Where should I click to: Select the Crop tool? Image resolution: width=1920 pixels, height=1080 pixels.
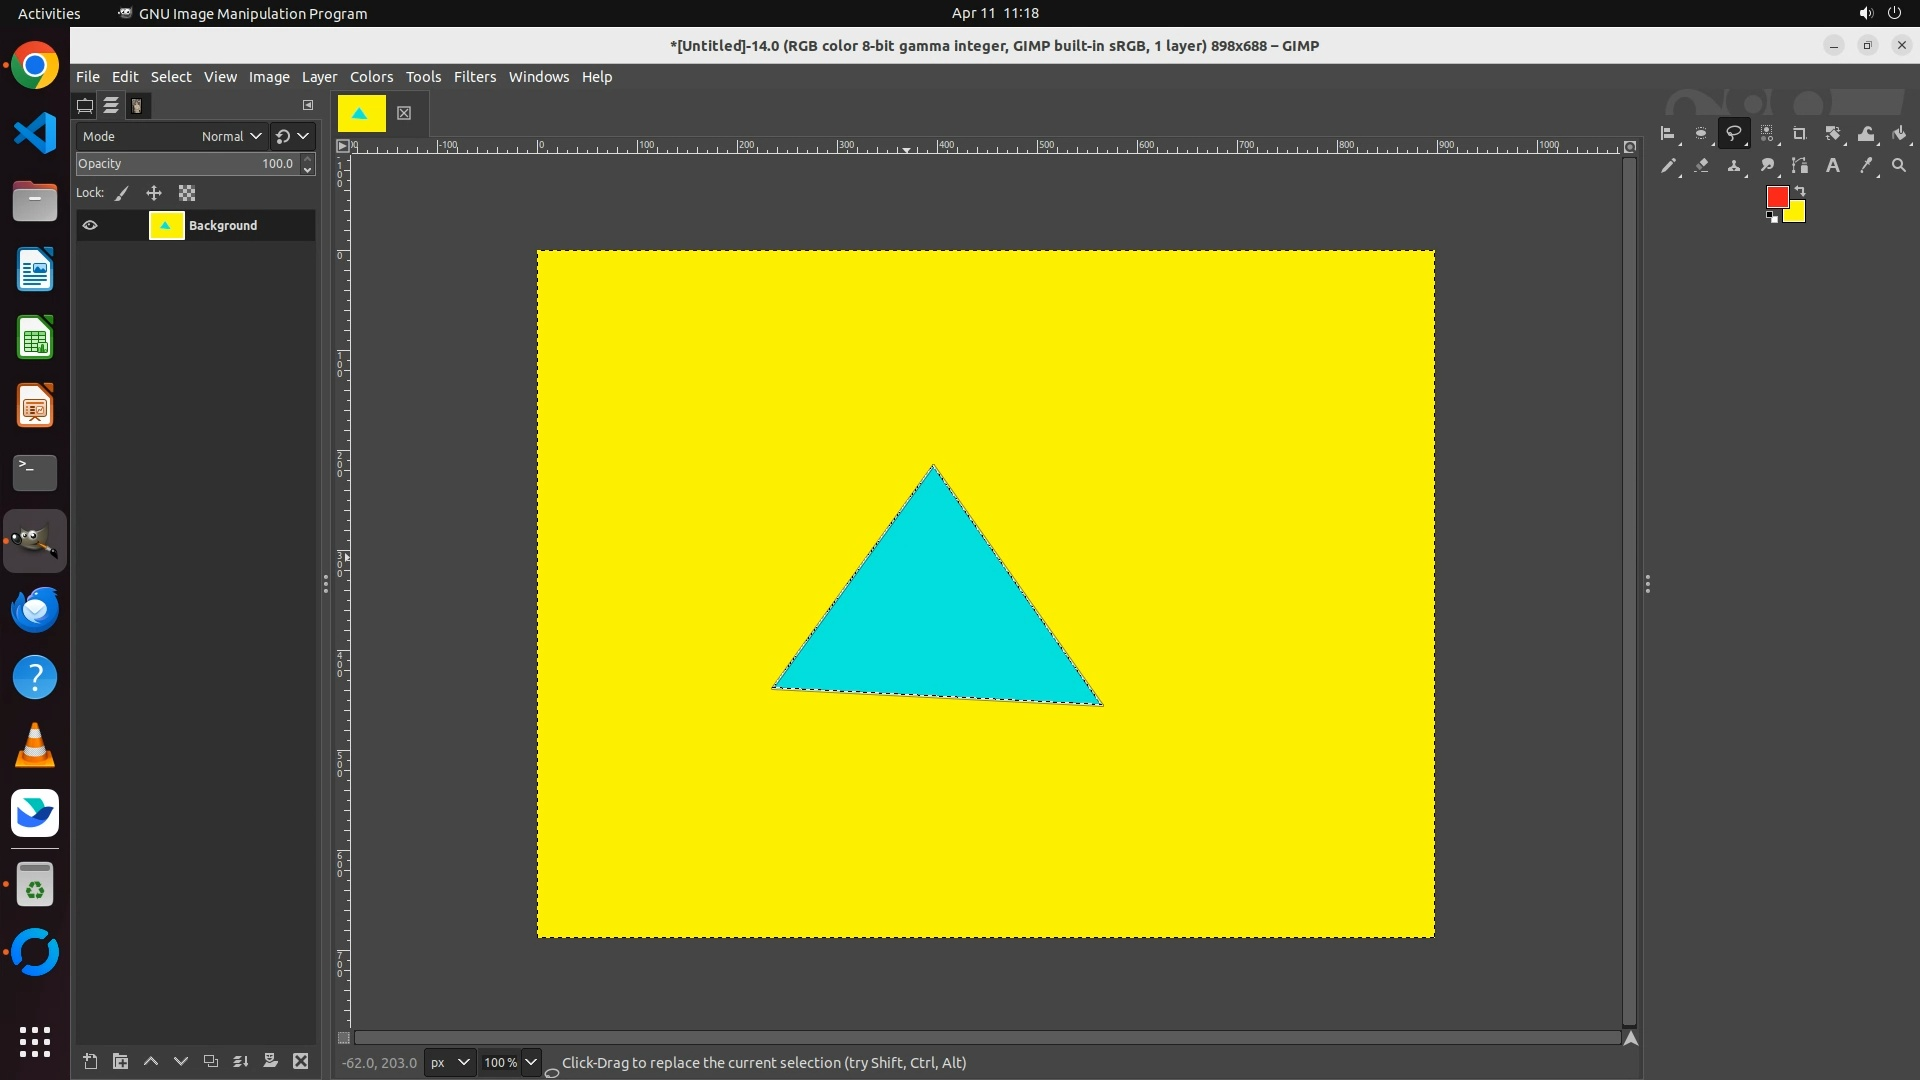point(1799,134)
